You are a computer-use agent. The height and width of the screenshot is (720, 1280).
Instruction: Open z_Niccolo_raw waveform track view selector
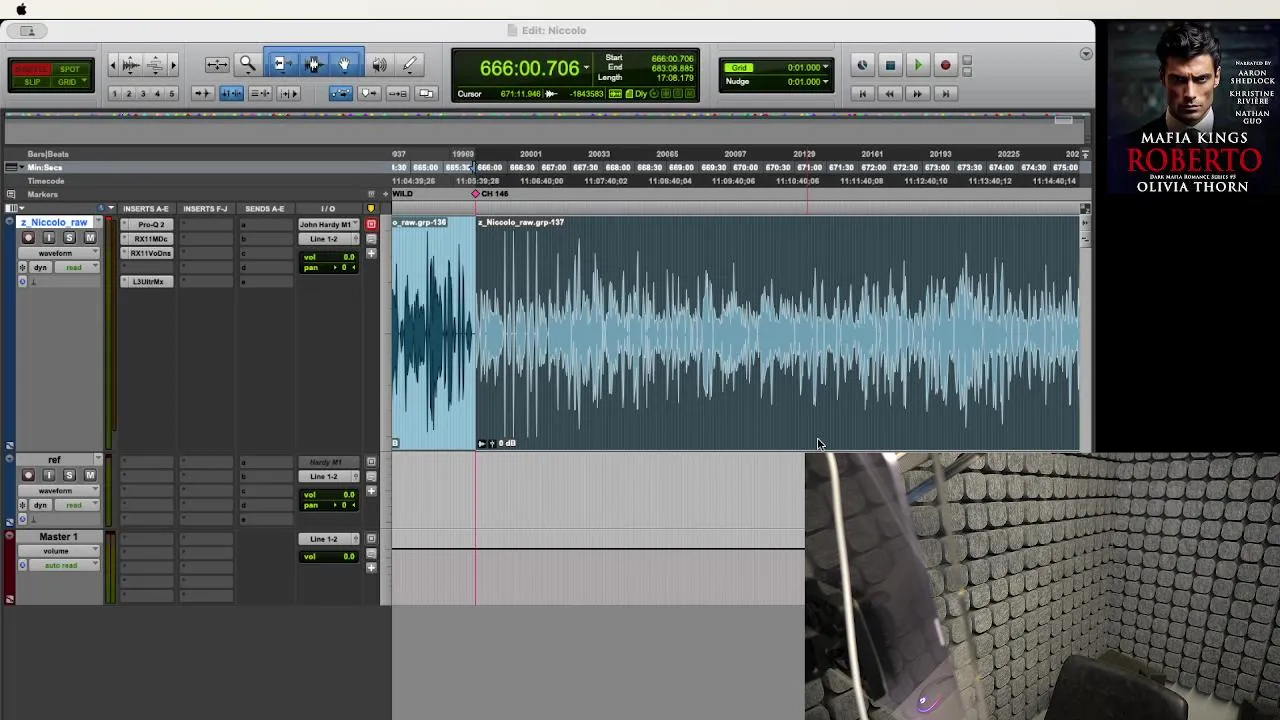pos(59,253)
